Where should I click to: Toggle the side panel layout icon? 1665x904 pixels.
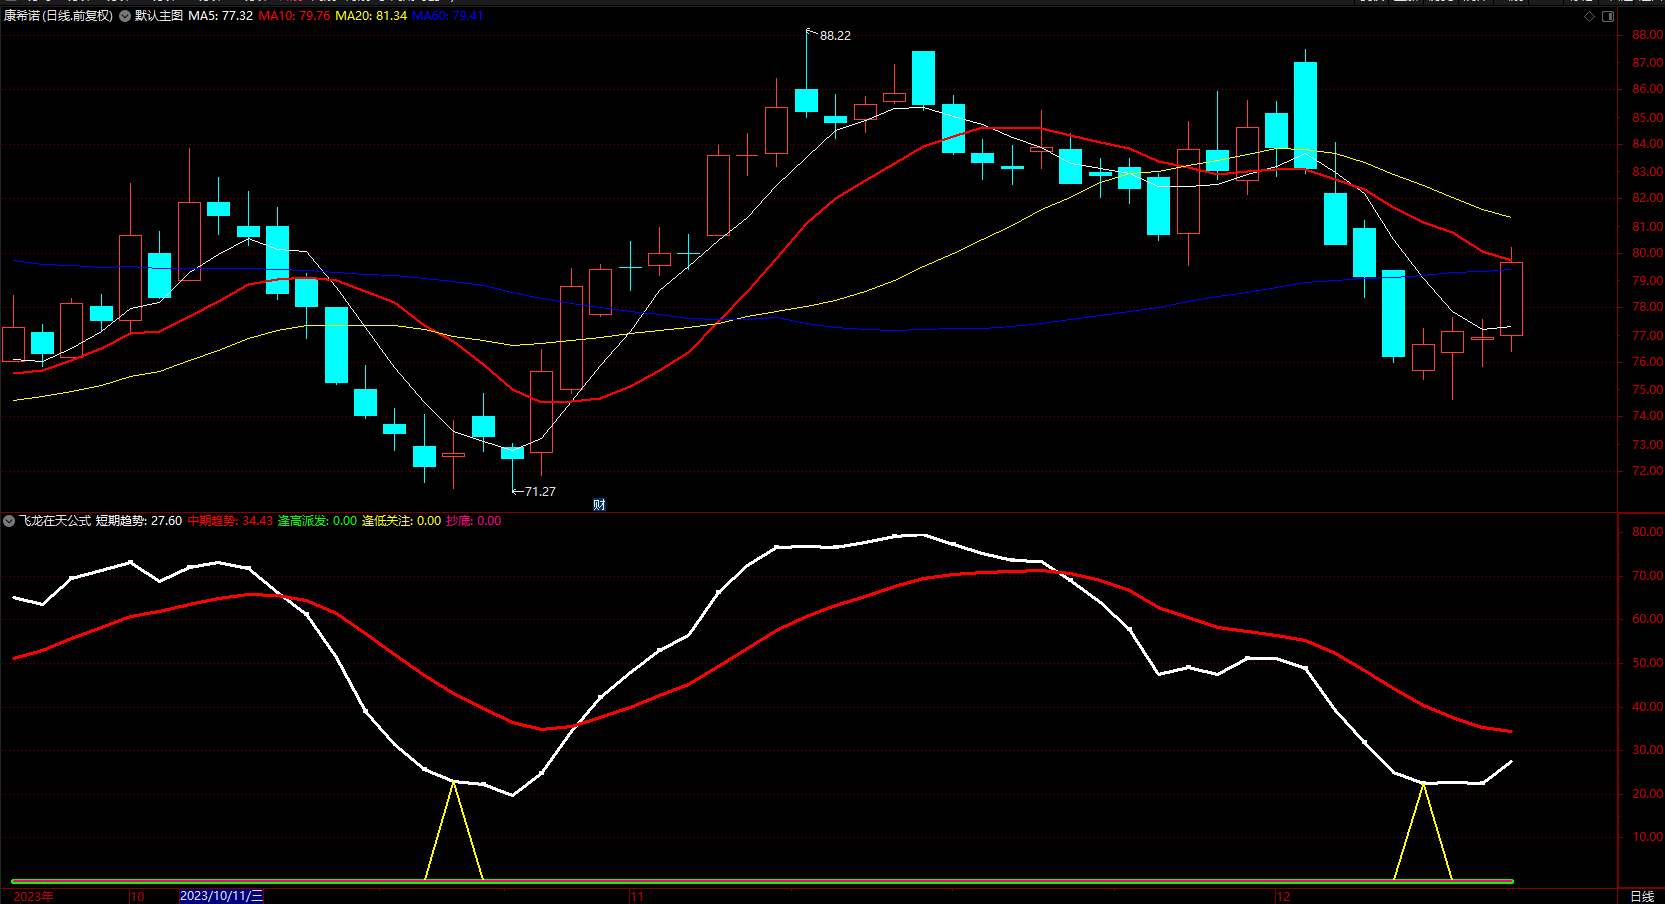point(1608,16)
